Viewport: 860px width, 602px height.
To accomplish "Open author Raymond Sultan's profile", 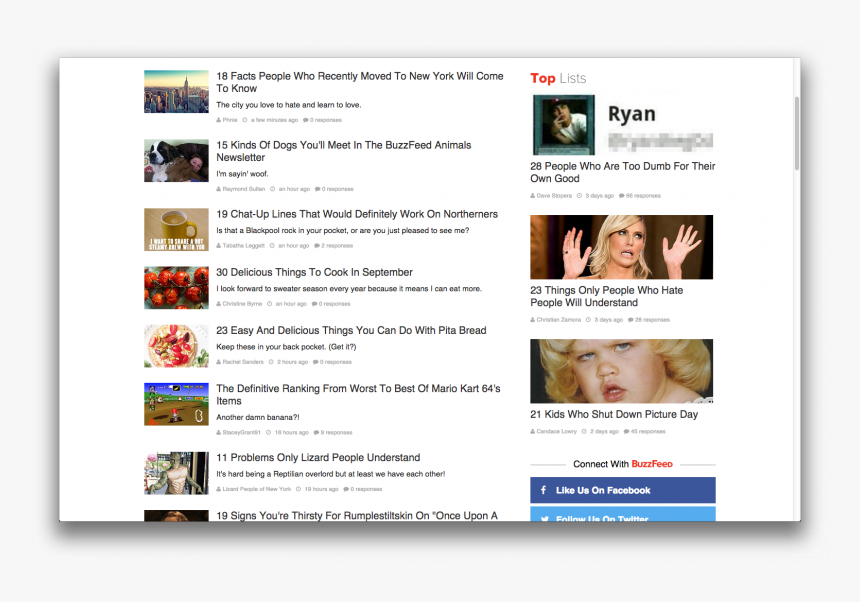I will (244, 189).
